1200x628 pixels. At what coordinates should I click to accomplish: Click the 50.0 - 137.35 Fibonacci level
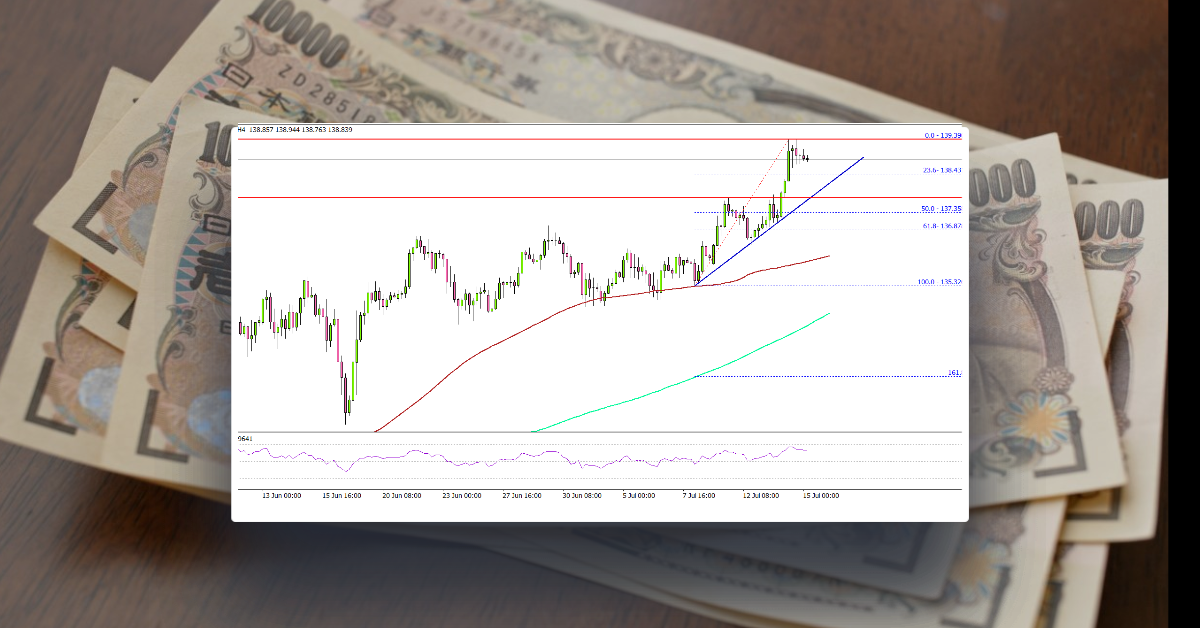click(x=941, y=210)
